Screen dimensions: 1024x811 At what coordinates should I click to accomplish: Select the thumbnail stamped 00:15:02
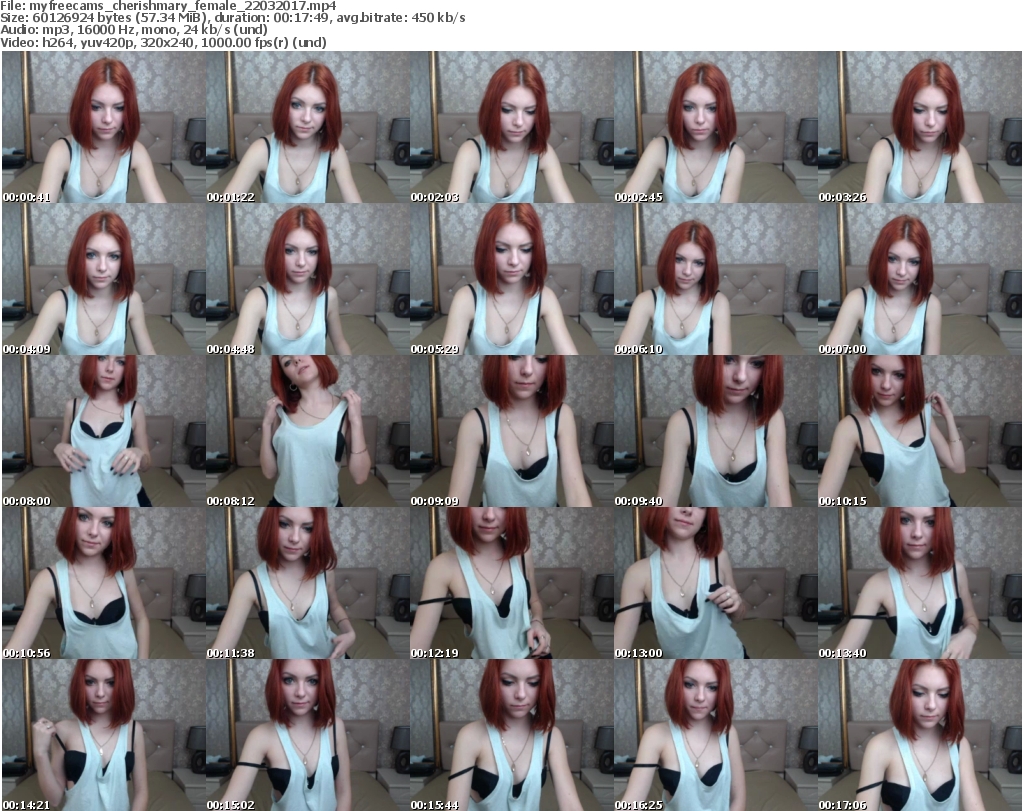coord(308,735)
